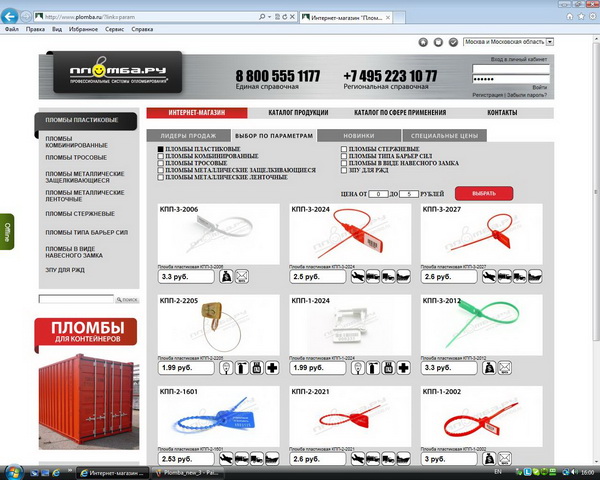Screen dimensions: 600x480
Task: Click the envelope icon under КПП-3-2006
Action: pos(241,276)
